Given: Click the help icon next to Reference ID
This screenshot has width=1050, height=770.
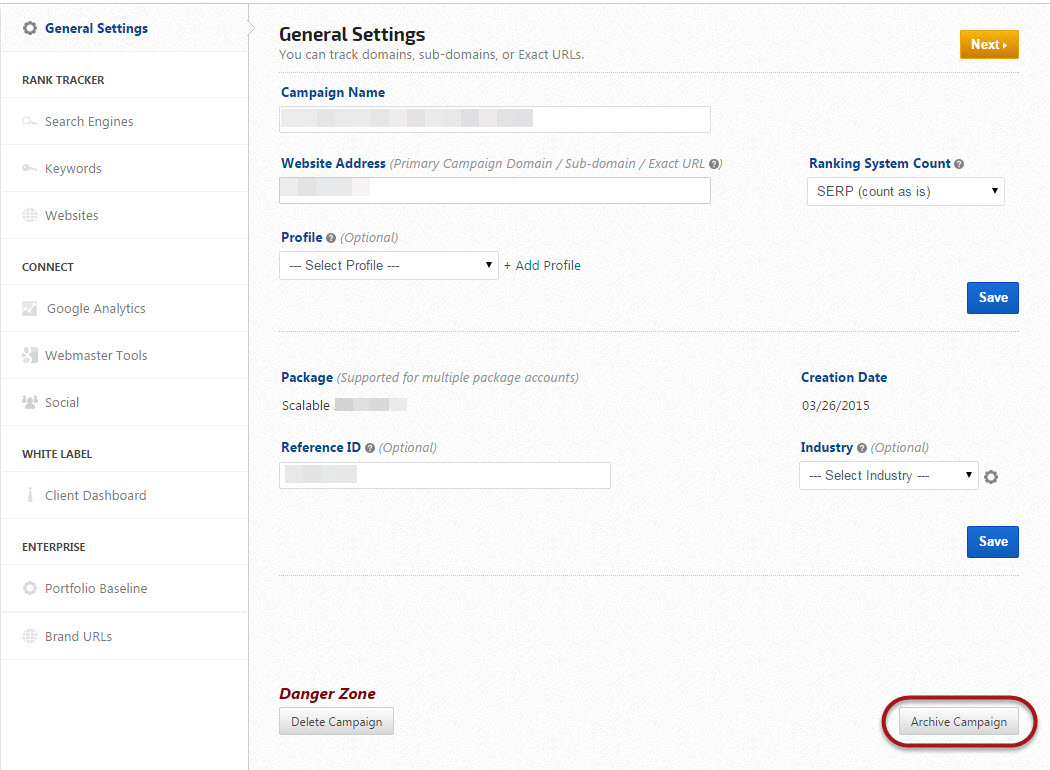Looking at the screenshot, I should [370, 448].
